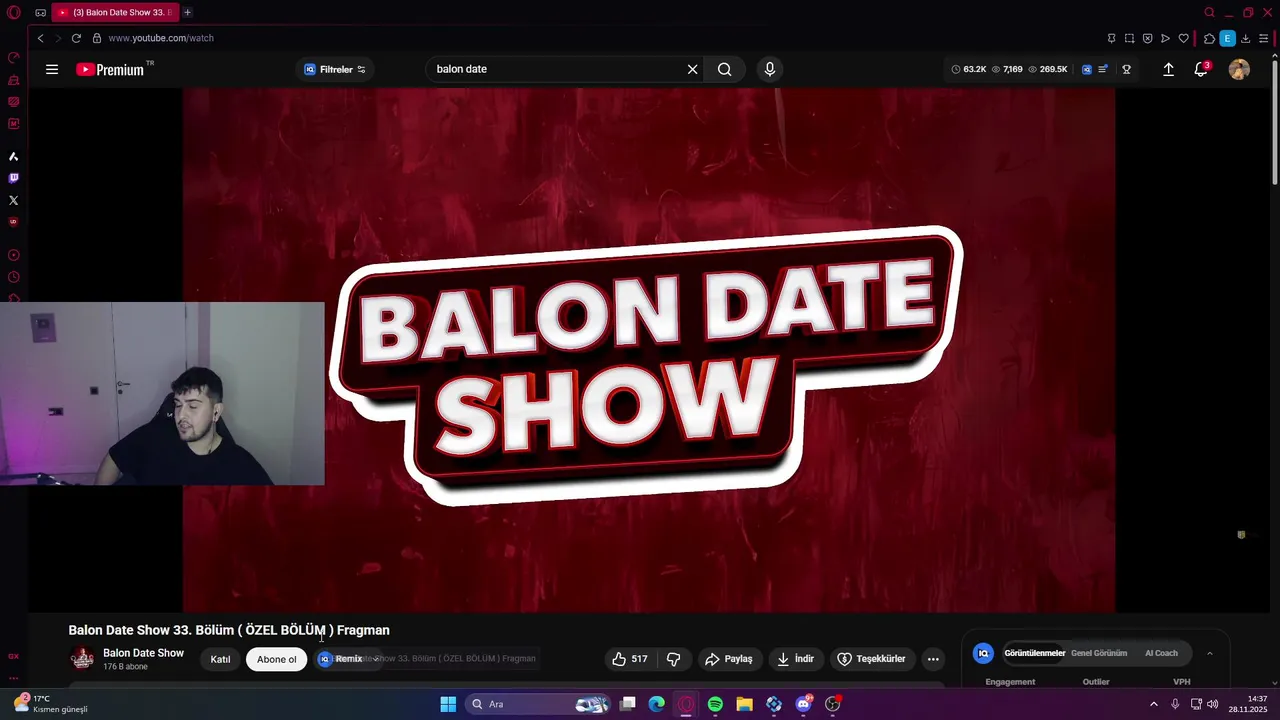Open YouTube upload/create arrow icon
Image resolution: width=1280 pixels, height=720 pixels.
[x=1168, y=69]
